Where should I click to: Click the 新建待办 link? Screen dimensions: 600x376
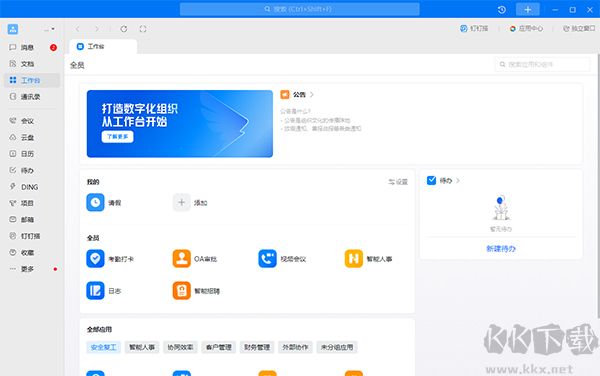(501, 249)
